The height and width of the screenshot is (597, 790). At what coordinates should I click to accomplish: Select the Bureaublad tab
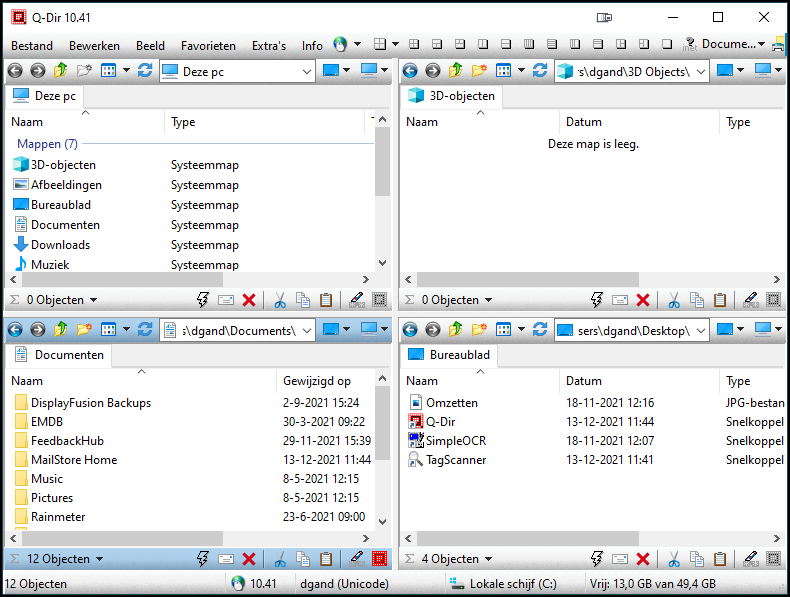tap(449, 355)
